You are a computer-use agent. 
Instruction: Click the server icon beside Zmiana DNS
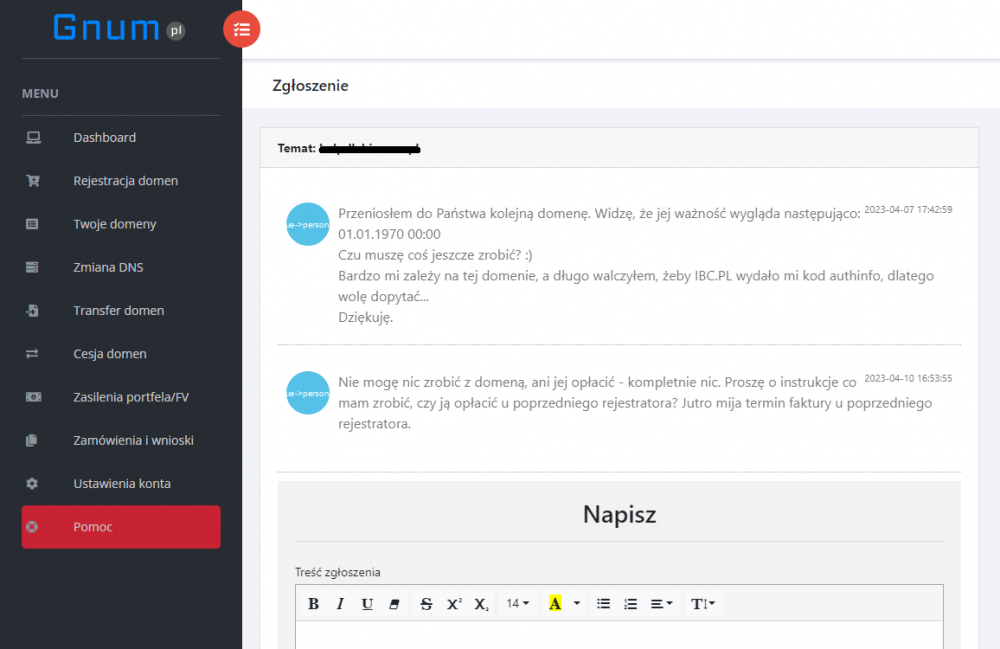[33, 267]
